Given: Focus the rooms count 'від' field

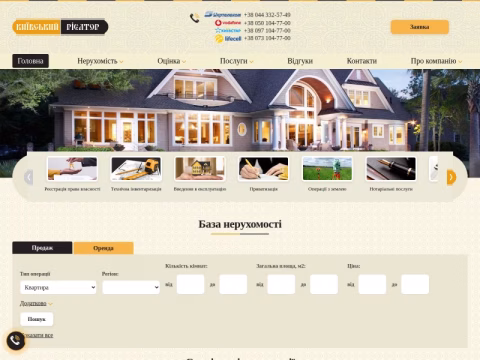Looking at the screenshot, I should coord(190,284).
